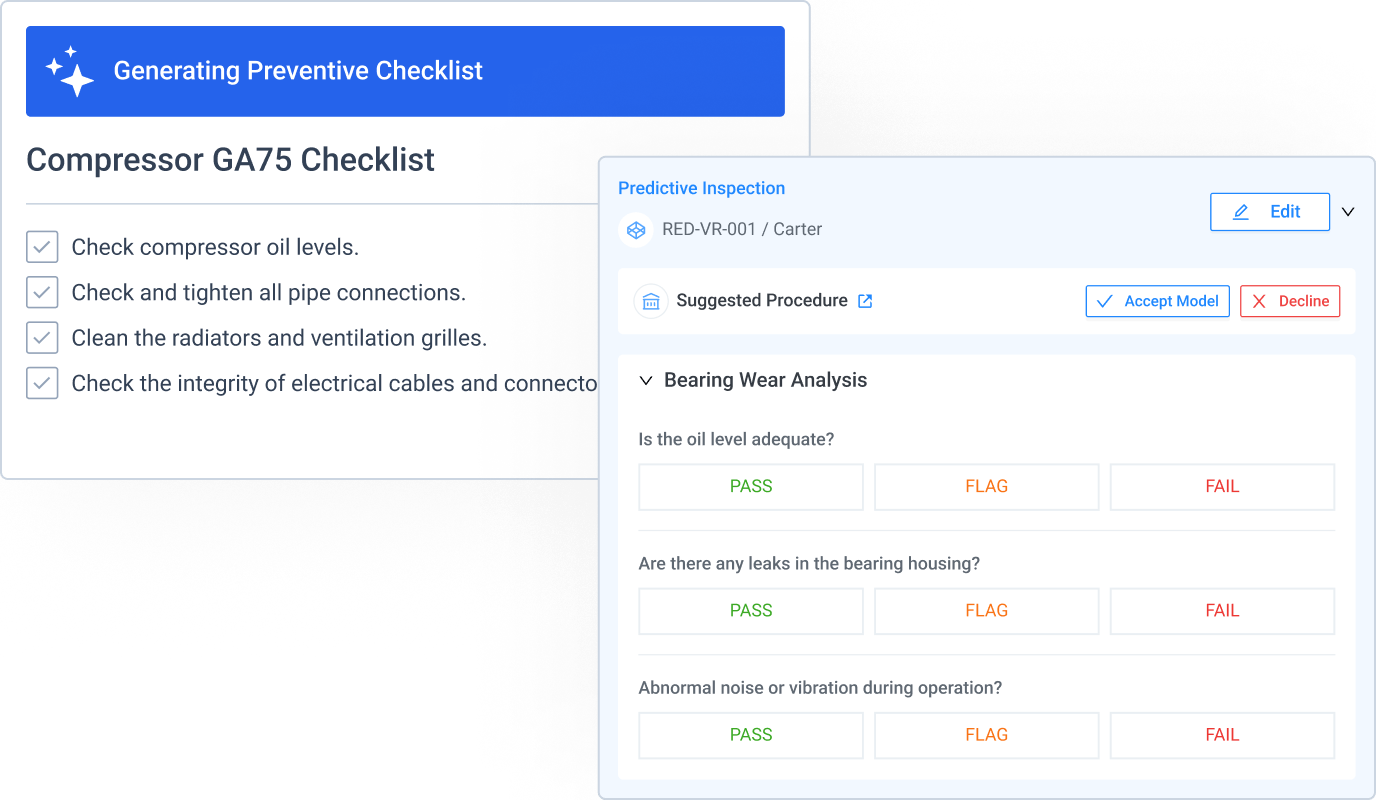This screenshot has width=1376, height=800.
Task: Toggle checkbox for electrical cables integrity item
Action: 42,383
